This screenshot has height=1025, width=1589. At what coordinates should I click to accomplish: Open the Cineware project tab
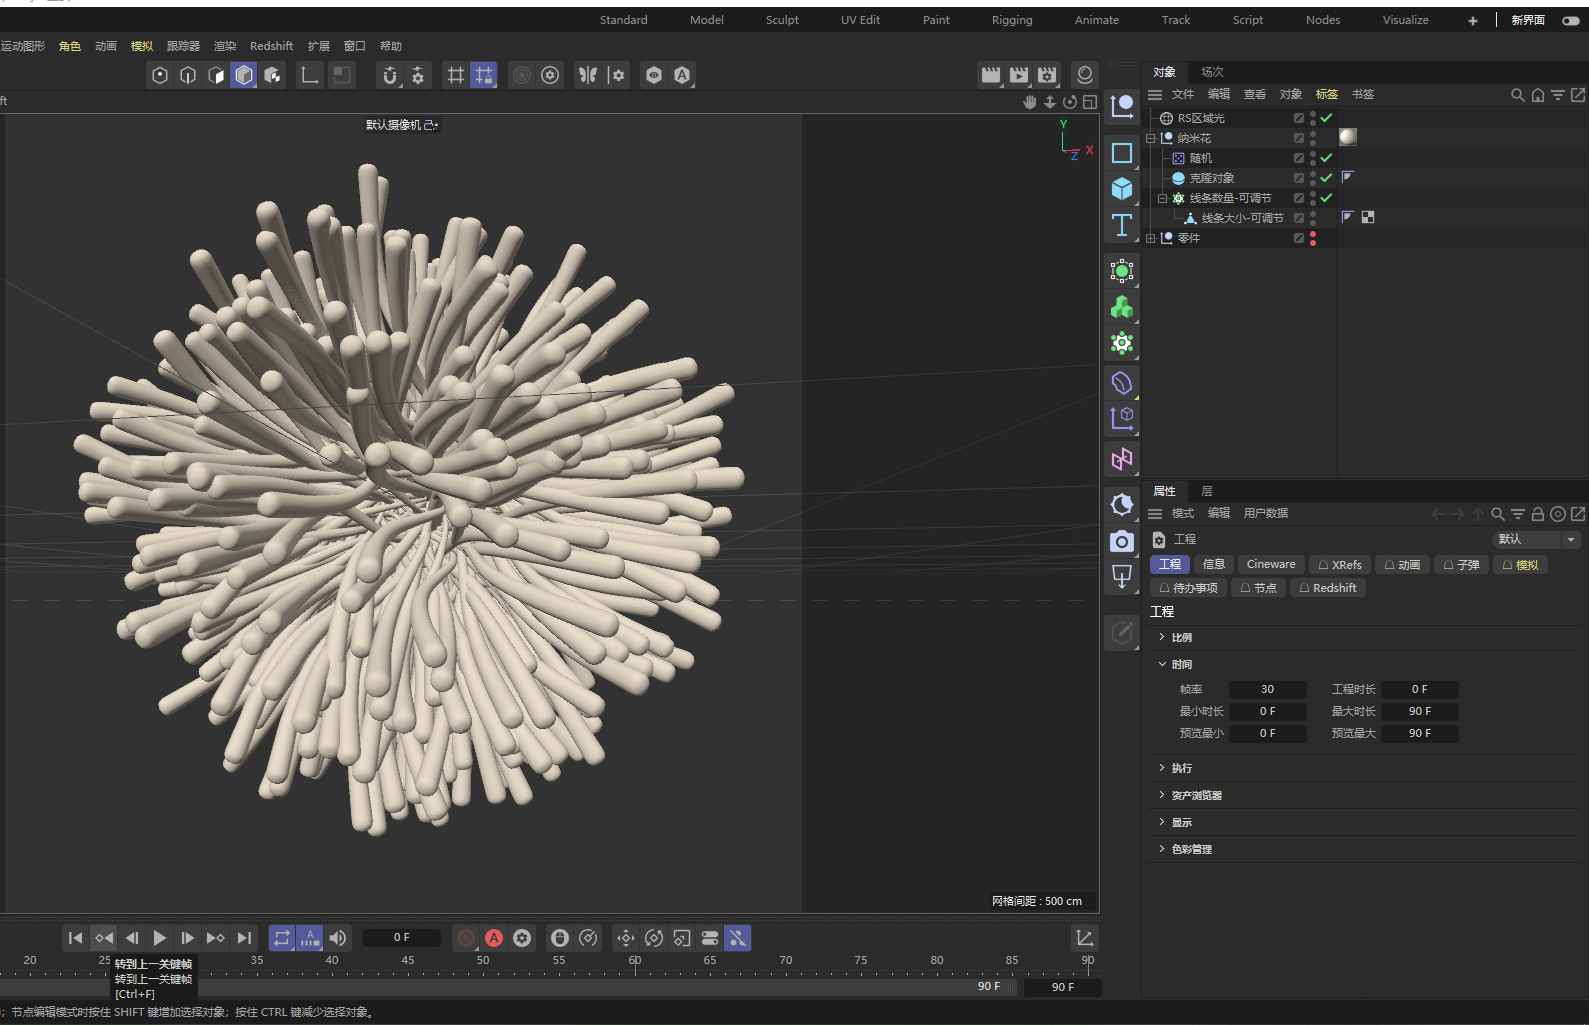pyautogui.click(x=1271, y=565)
